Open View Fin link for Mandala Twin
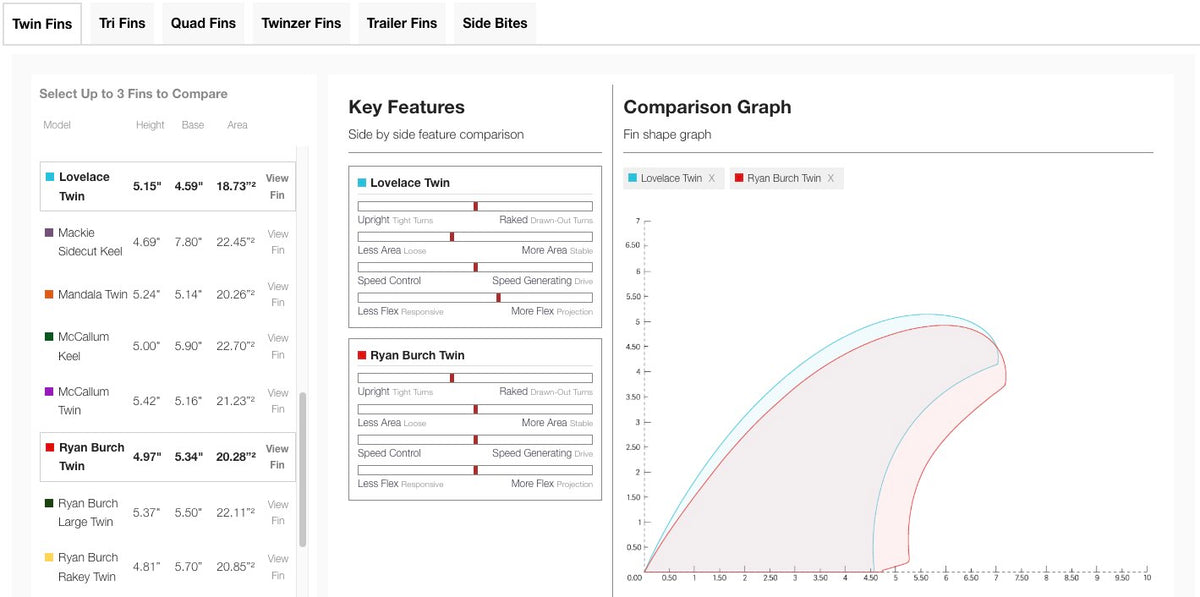 [278, 295]
